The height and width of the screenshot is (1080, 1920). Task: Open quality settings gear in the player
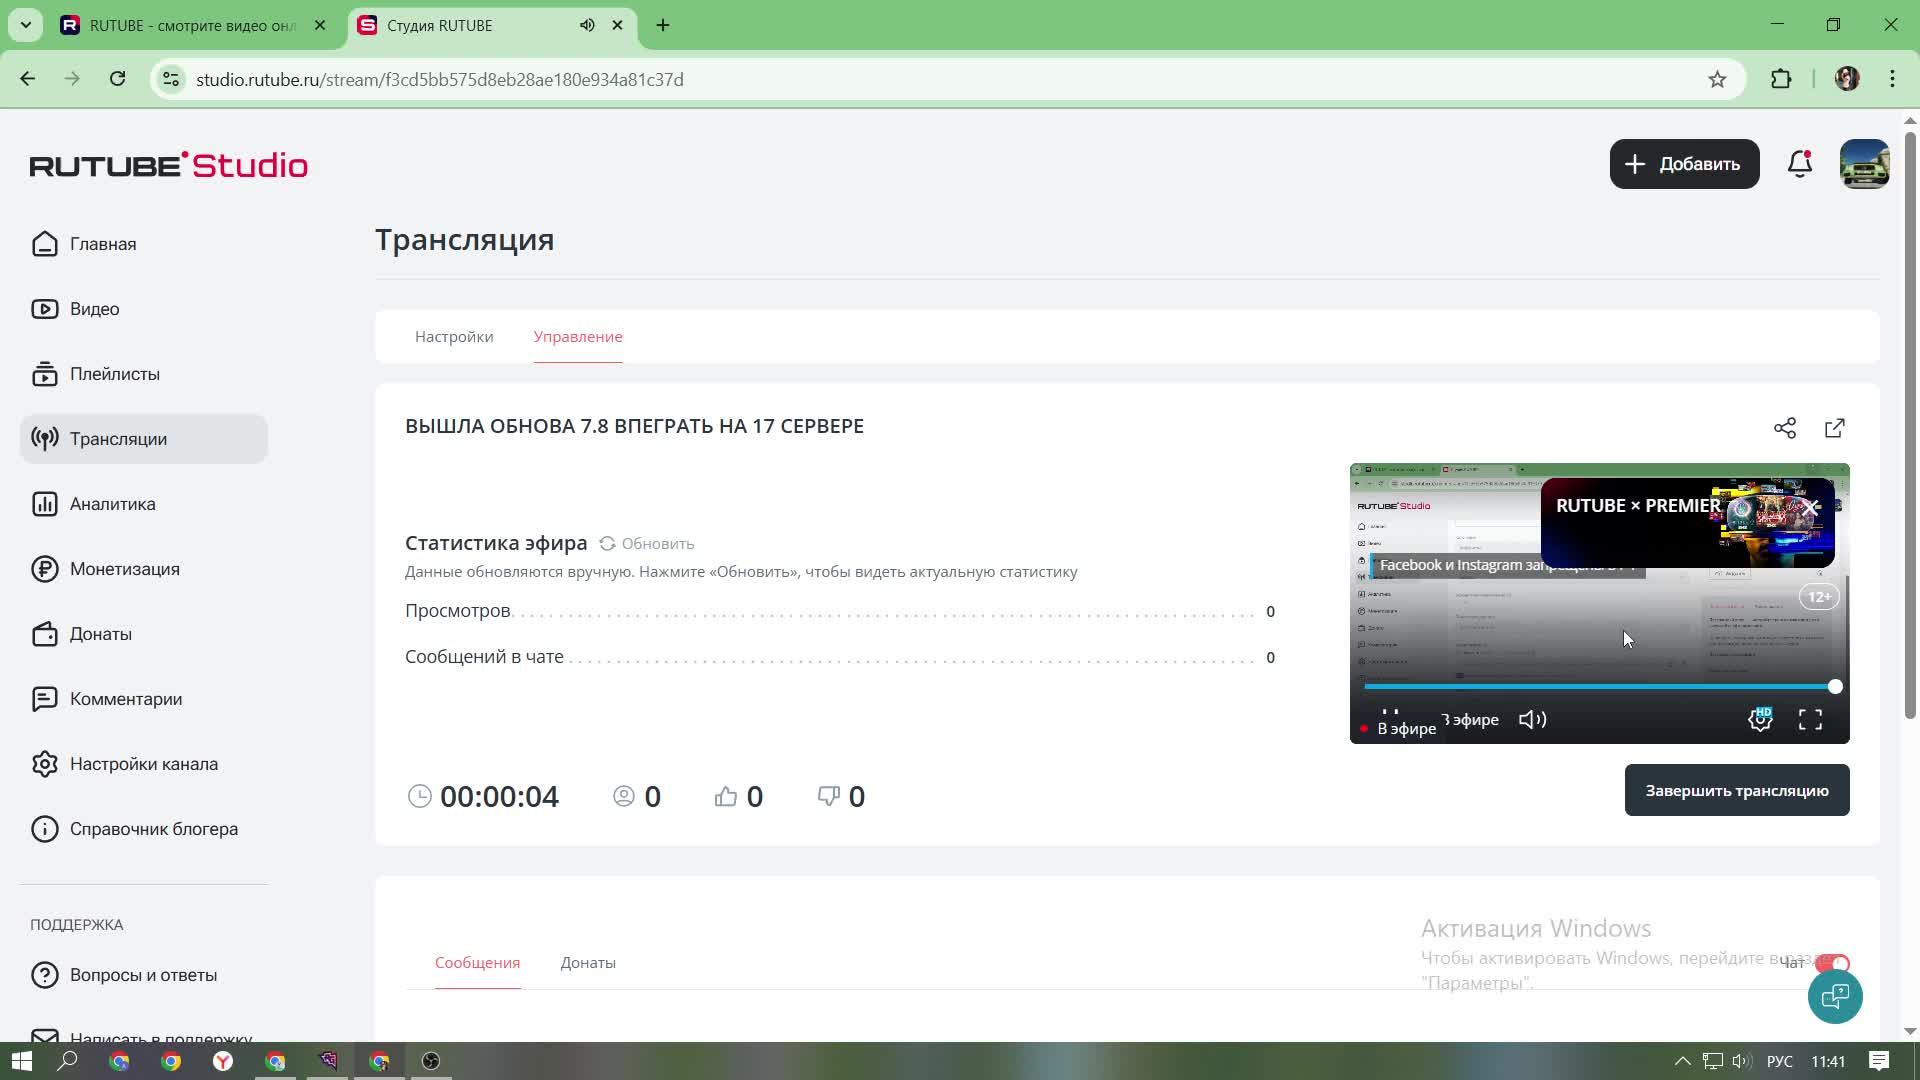(1761, 719)
